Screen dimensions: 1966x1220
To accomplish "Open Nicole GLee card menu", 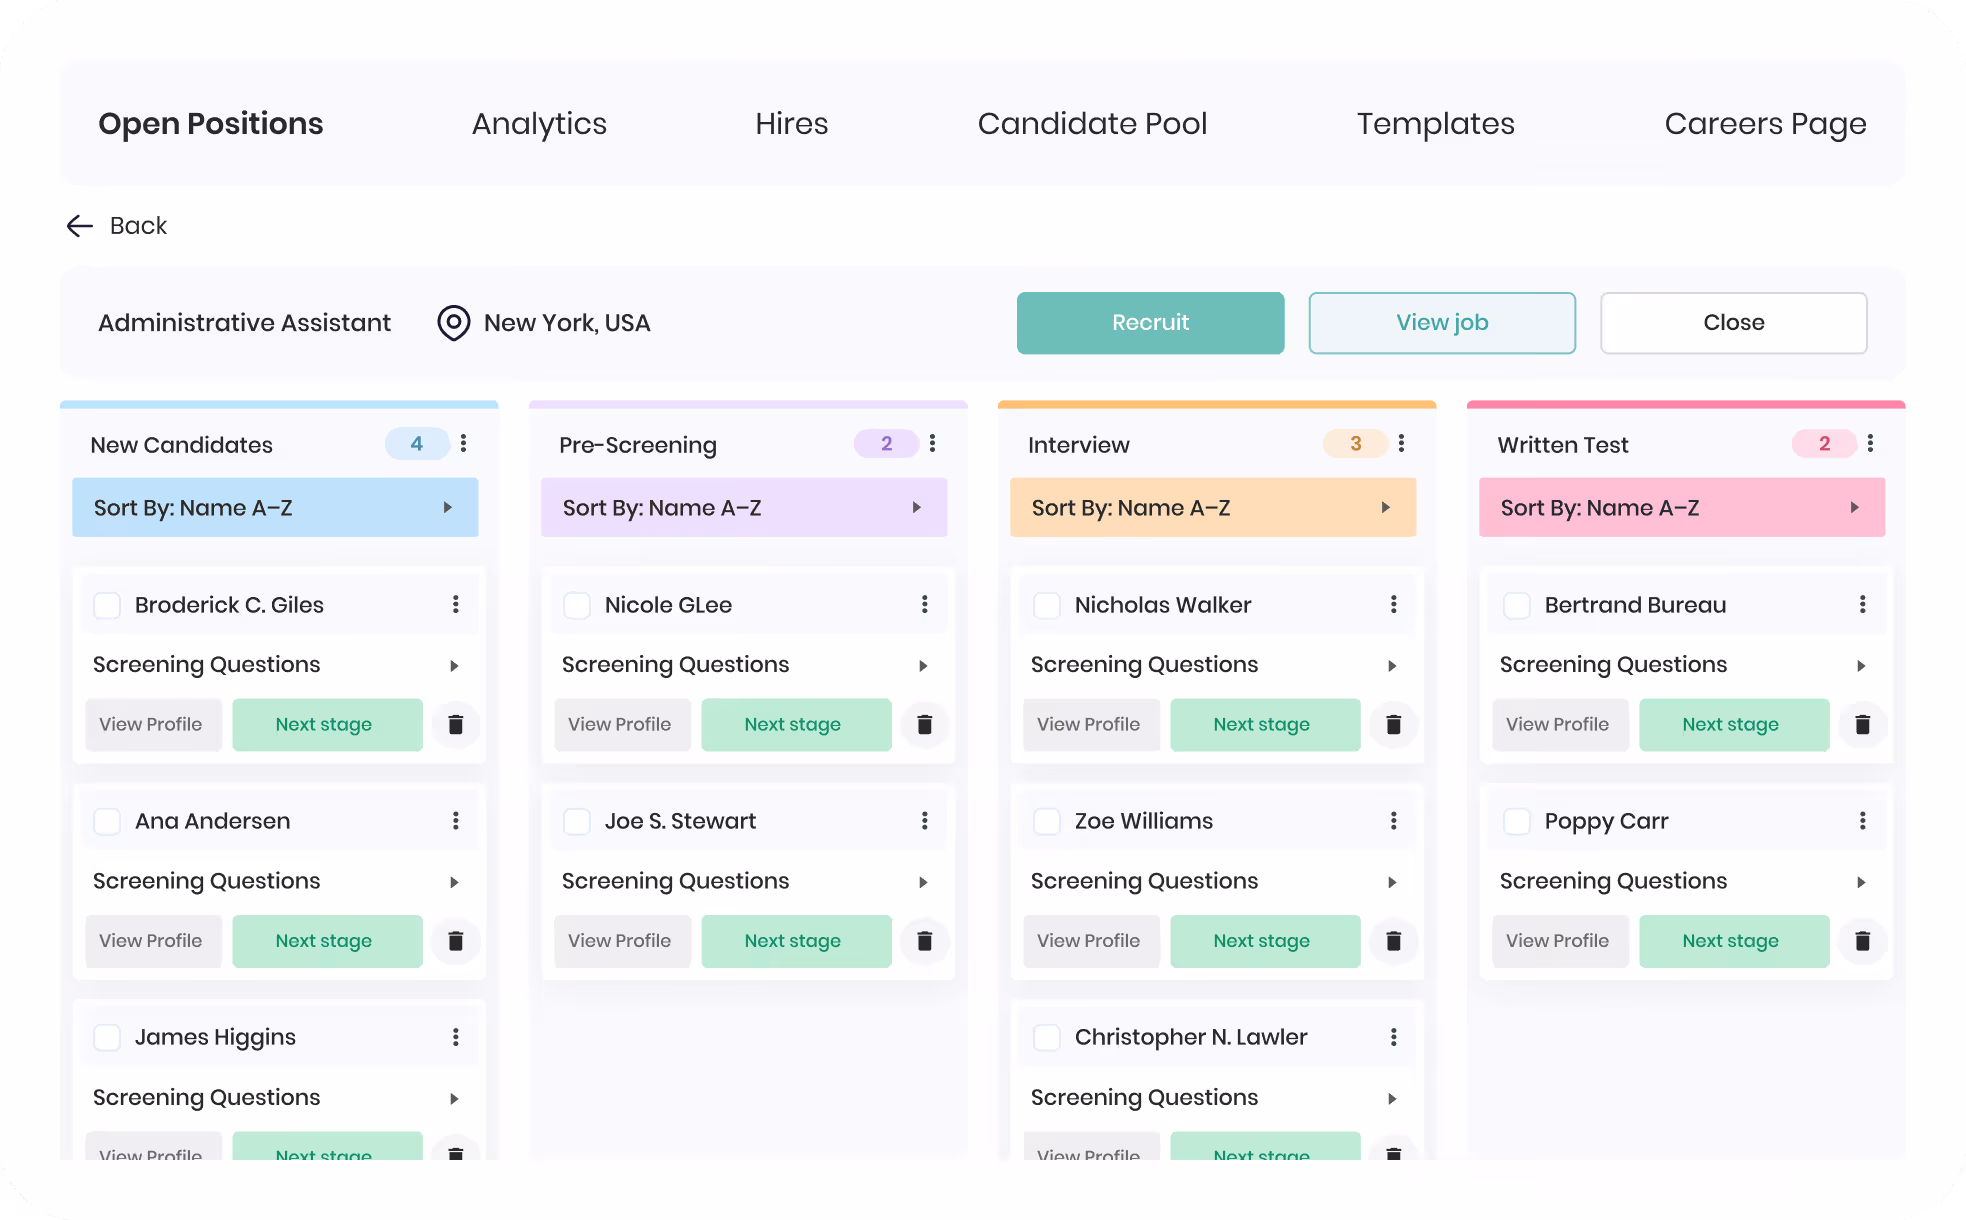I will (x=925, y=604).
